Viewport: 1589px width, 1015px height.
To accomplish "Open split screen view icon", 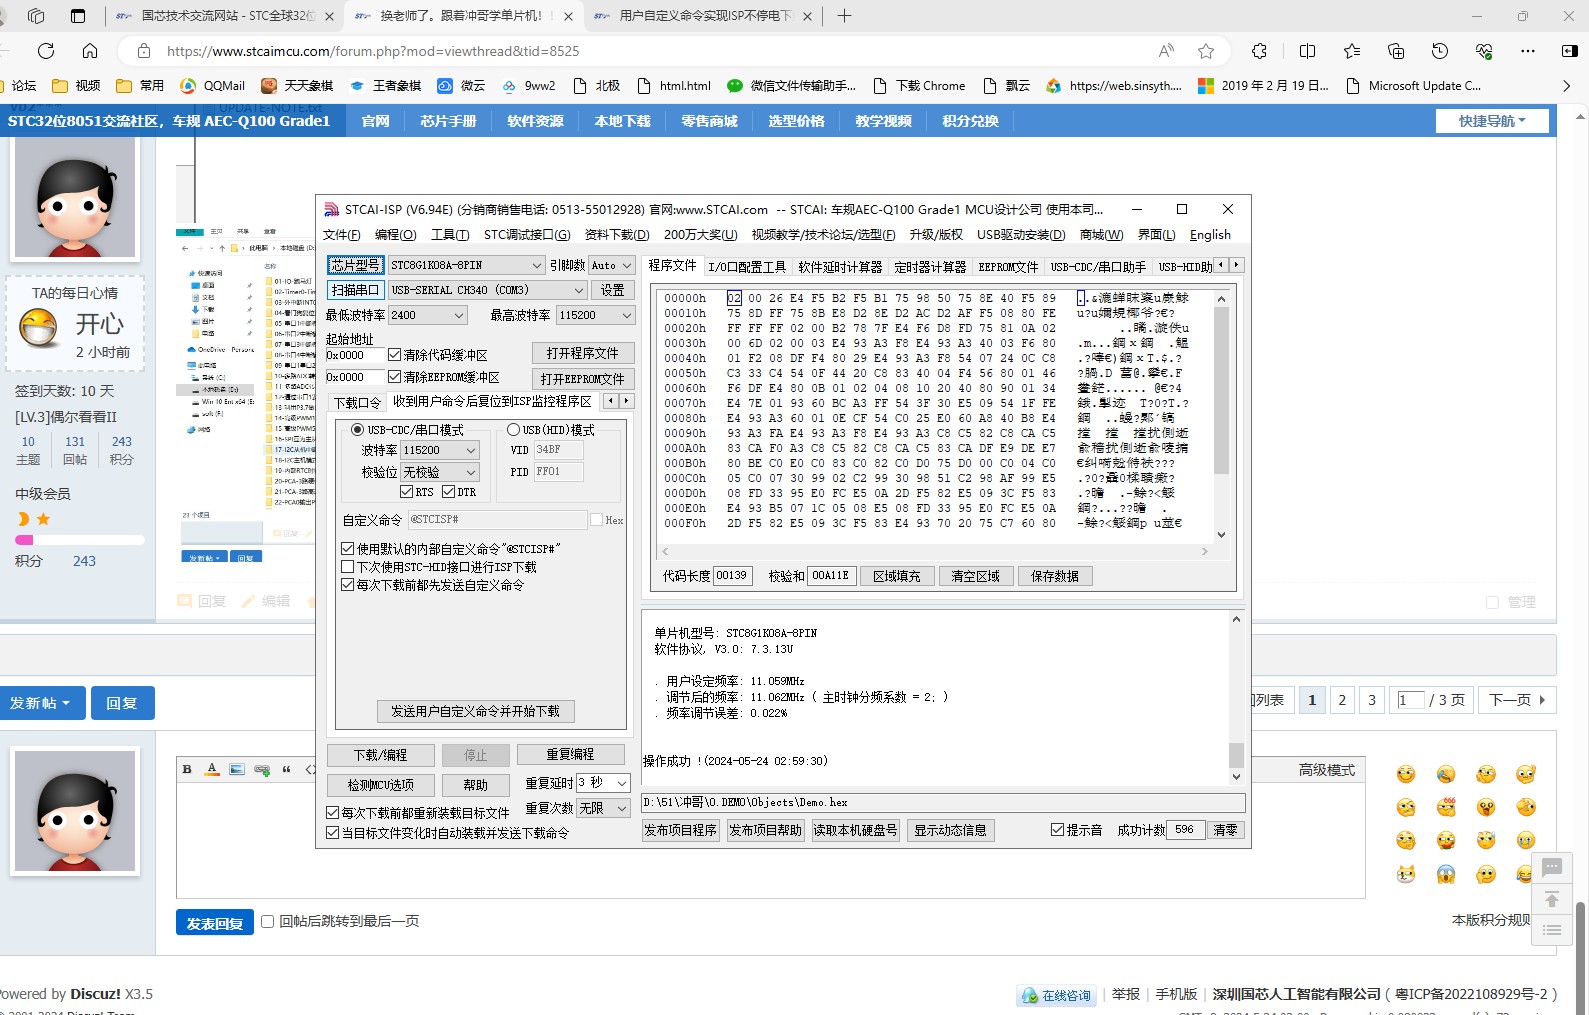I will 1307,51.
